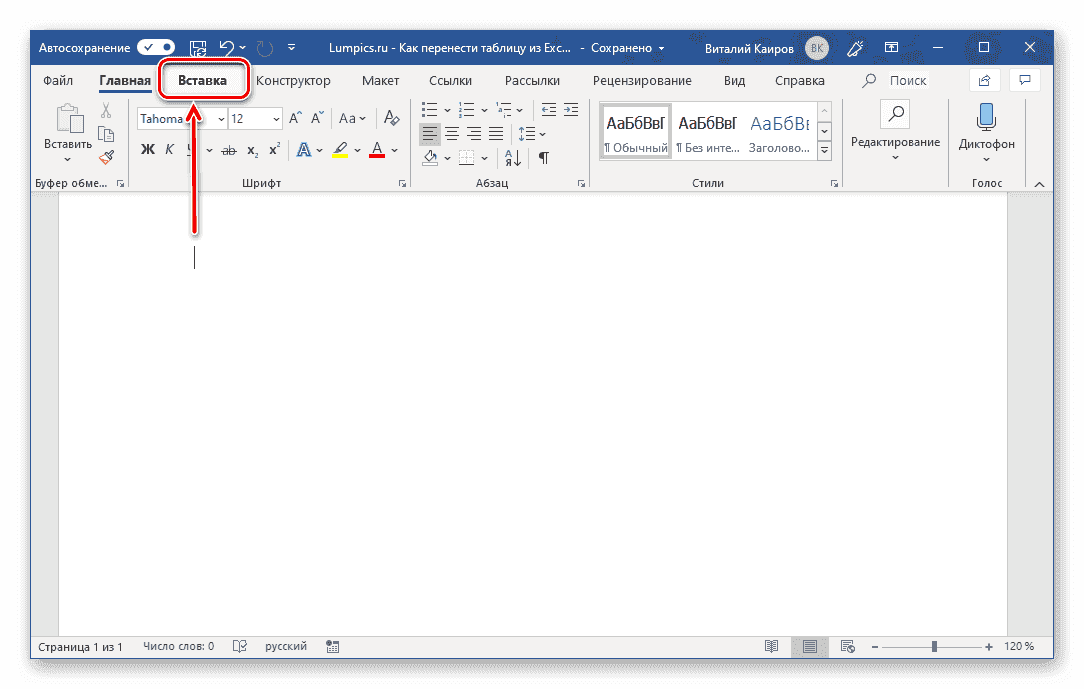Enable subscript formatting

pyautogui.click(x=252, y=149)
